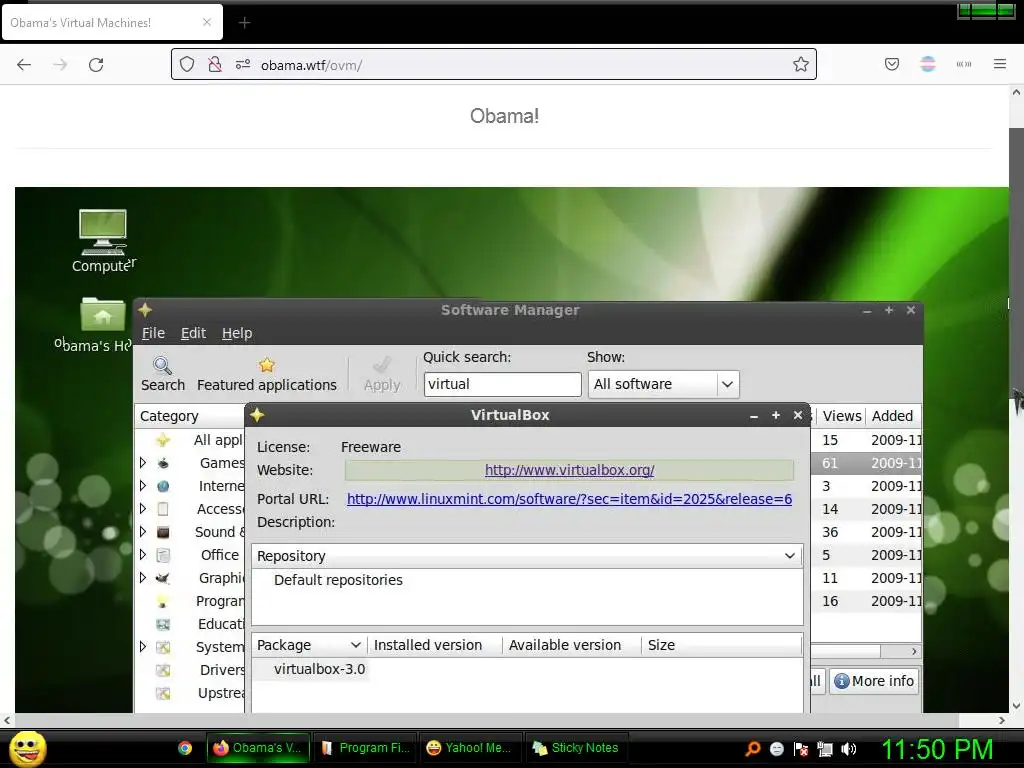
Task: Click the Search magnifier toolbar icon
Action: [162, 365]
